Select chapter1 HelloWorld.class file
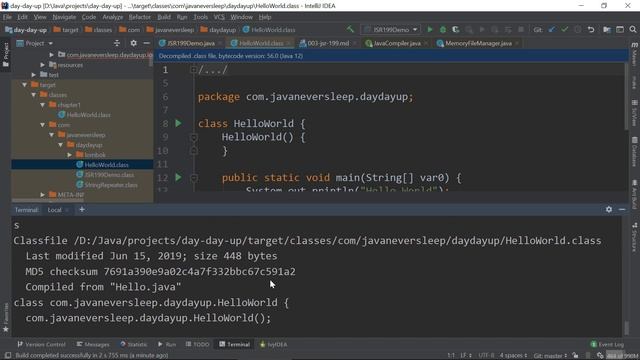640x360 pixels. [84, 115]
